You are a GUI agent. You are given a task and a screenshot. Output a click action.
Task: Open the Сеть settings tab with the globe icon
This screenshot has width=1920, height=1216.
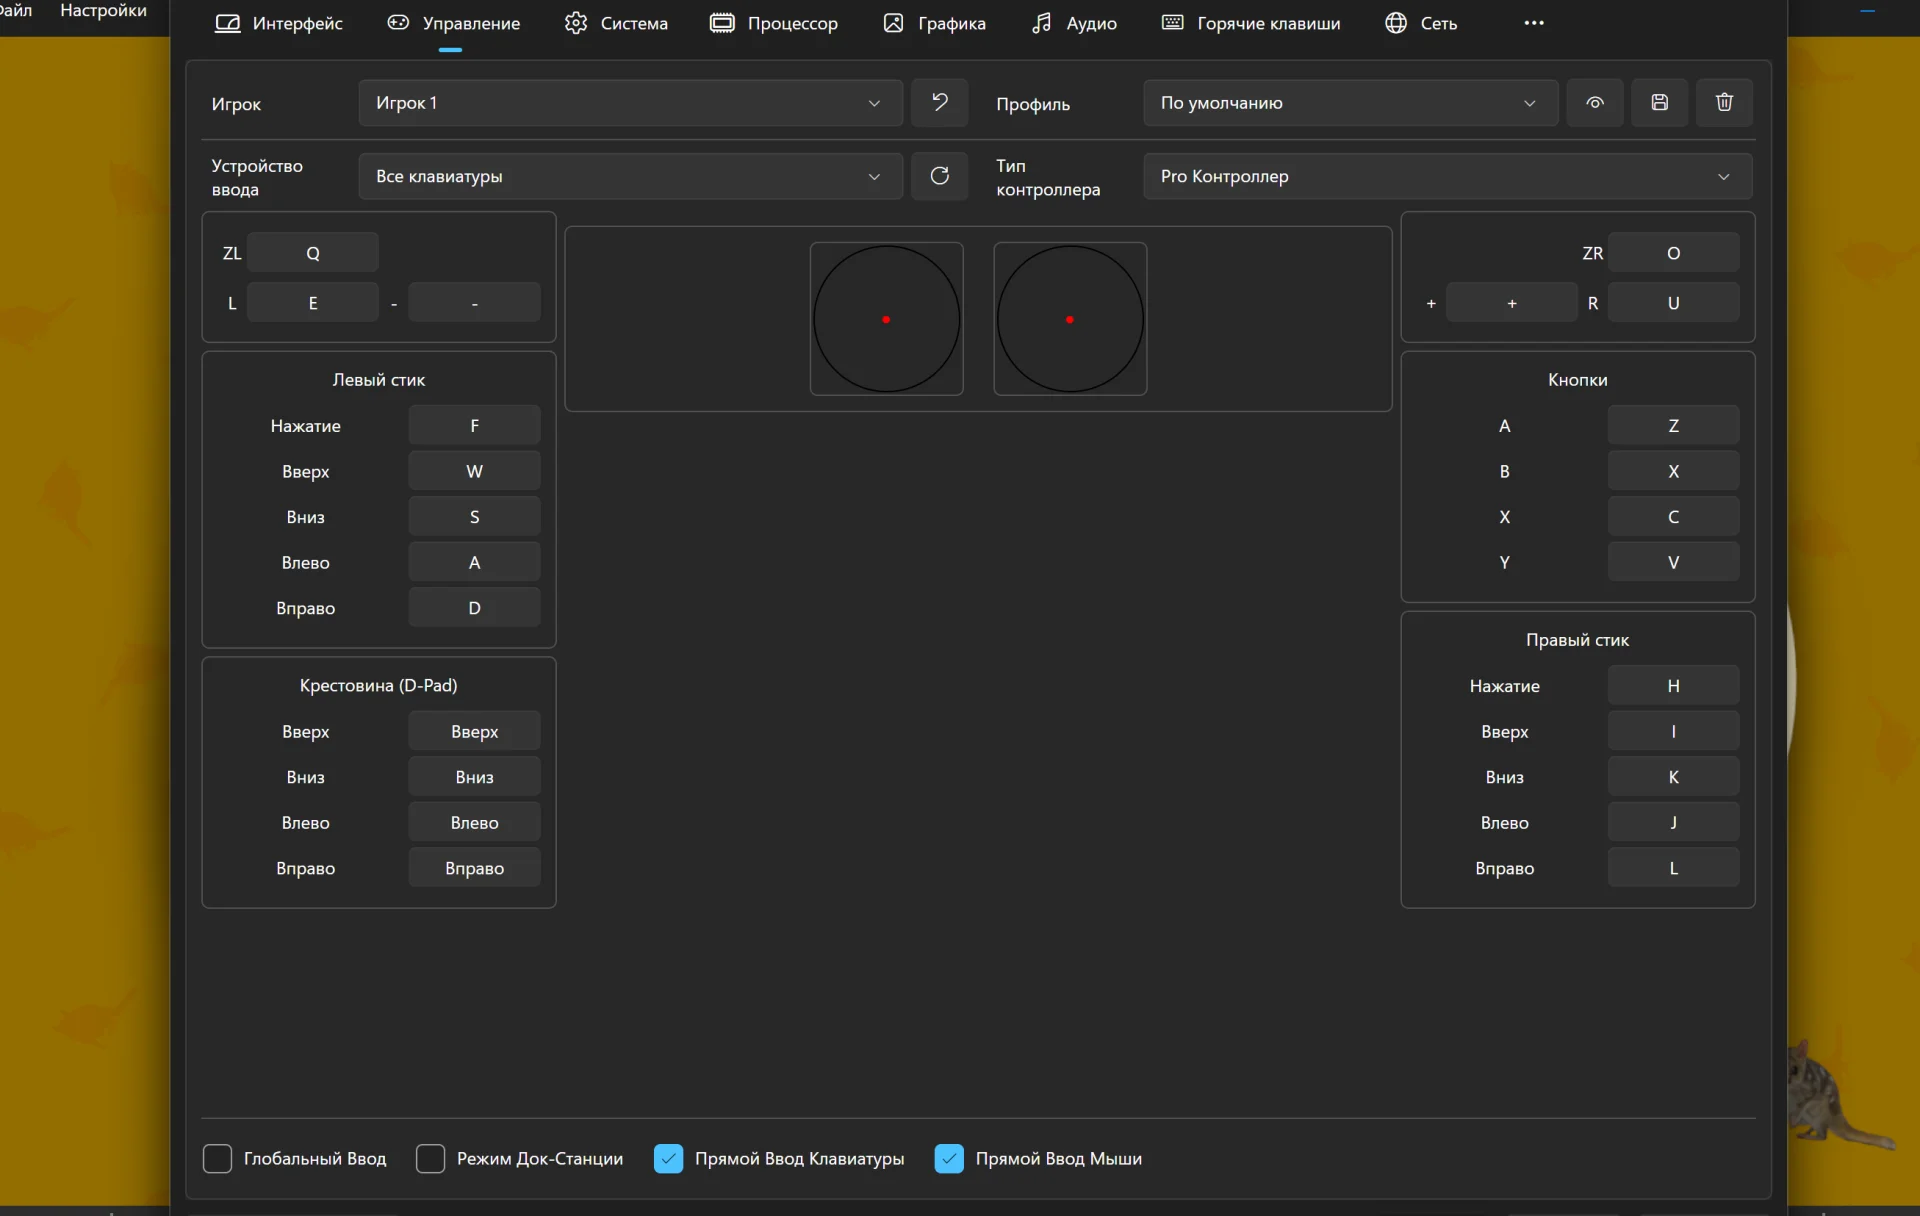1421,23
